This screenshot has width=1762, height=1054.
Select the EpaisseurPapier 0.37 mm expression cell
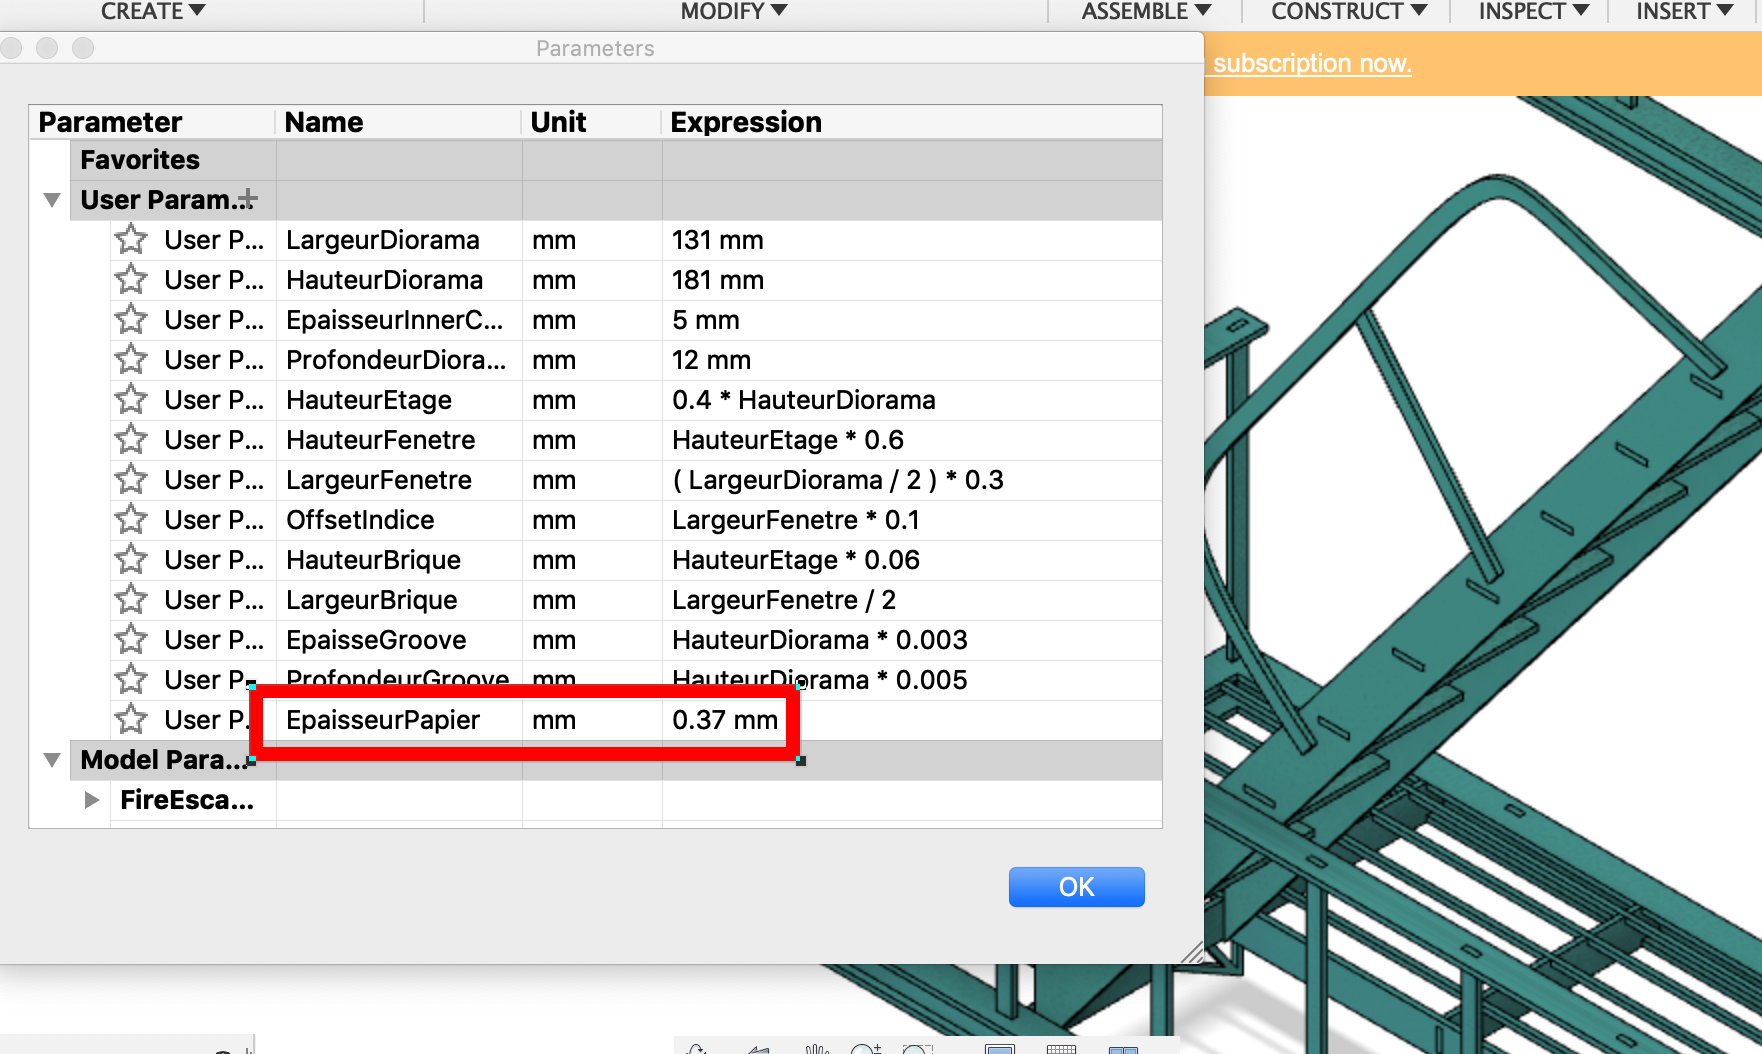pos(725,720)
